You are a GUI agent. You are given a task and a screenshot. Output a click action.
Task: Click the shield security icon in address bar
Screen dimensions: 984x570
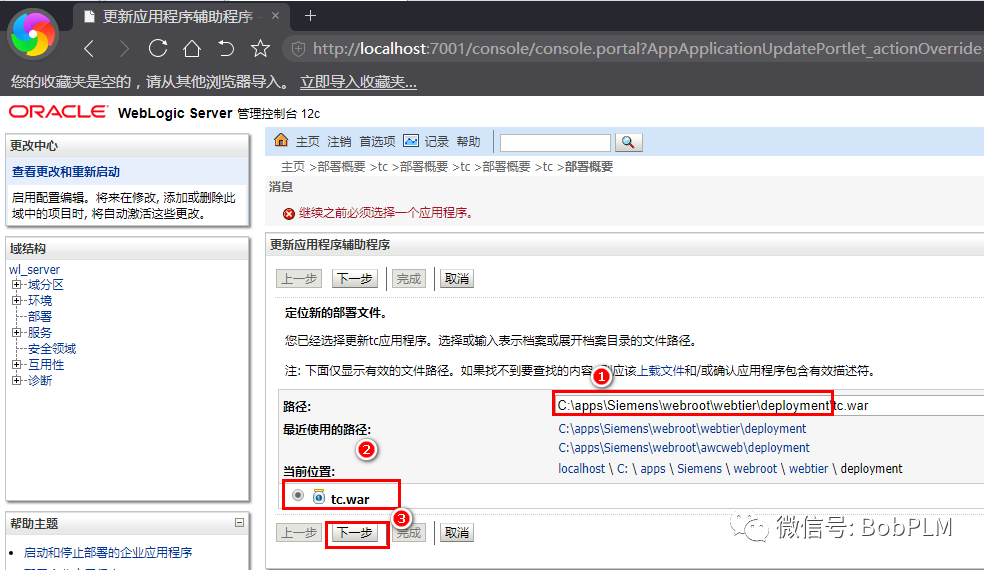pyautogui.click(x=298, y=49)
